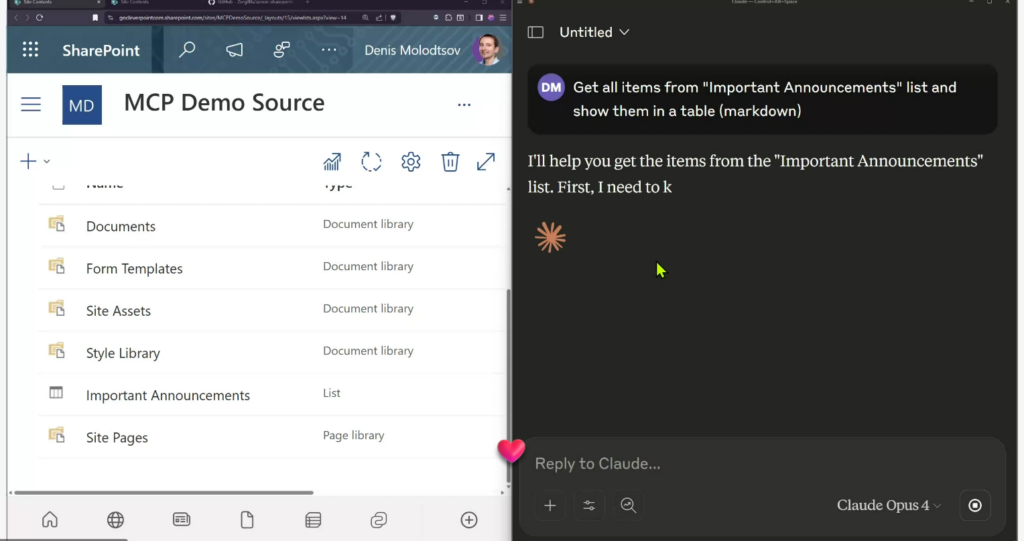The image size is (1024, 541).
Task: Open the announcements megaphone icon
Action: coord(234,50)
